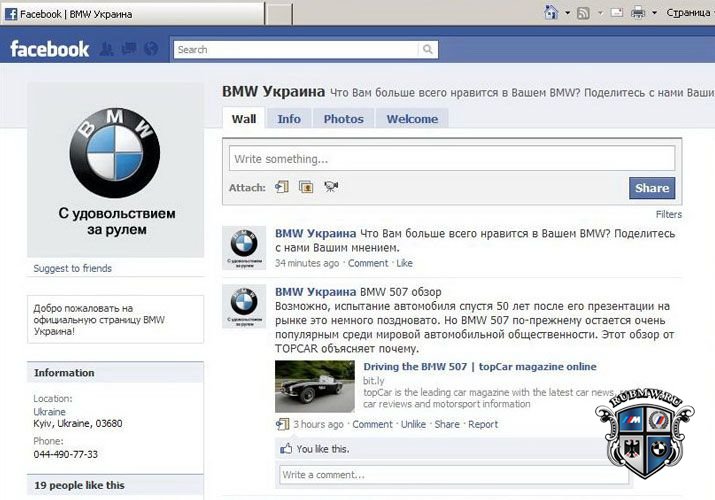This screenshot has width=715, height=500.
Task: Switch to the Welcome tab
Action: 412,119
